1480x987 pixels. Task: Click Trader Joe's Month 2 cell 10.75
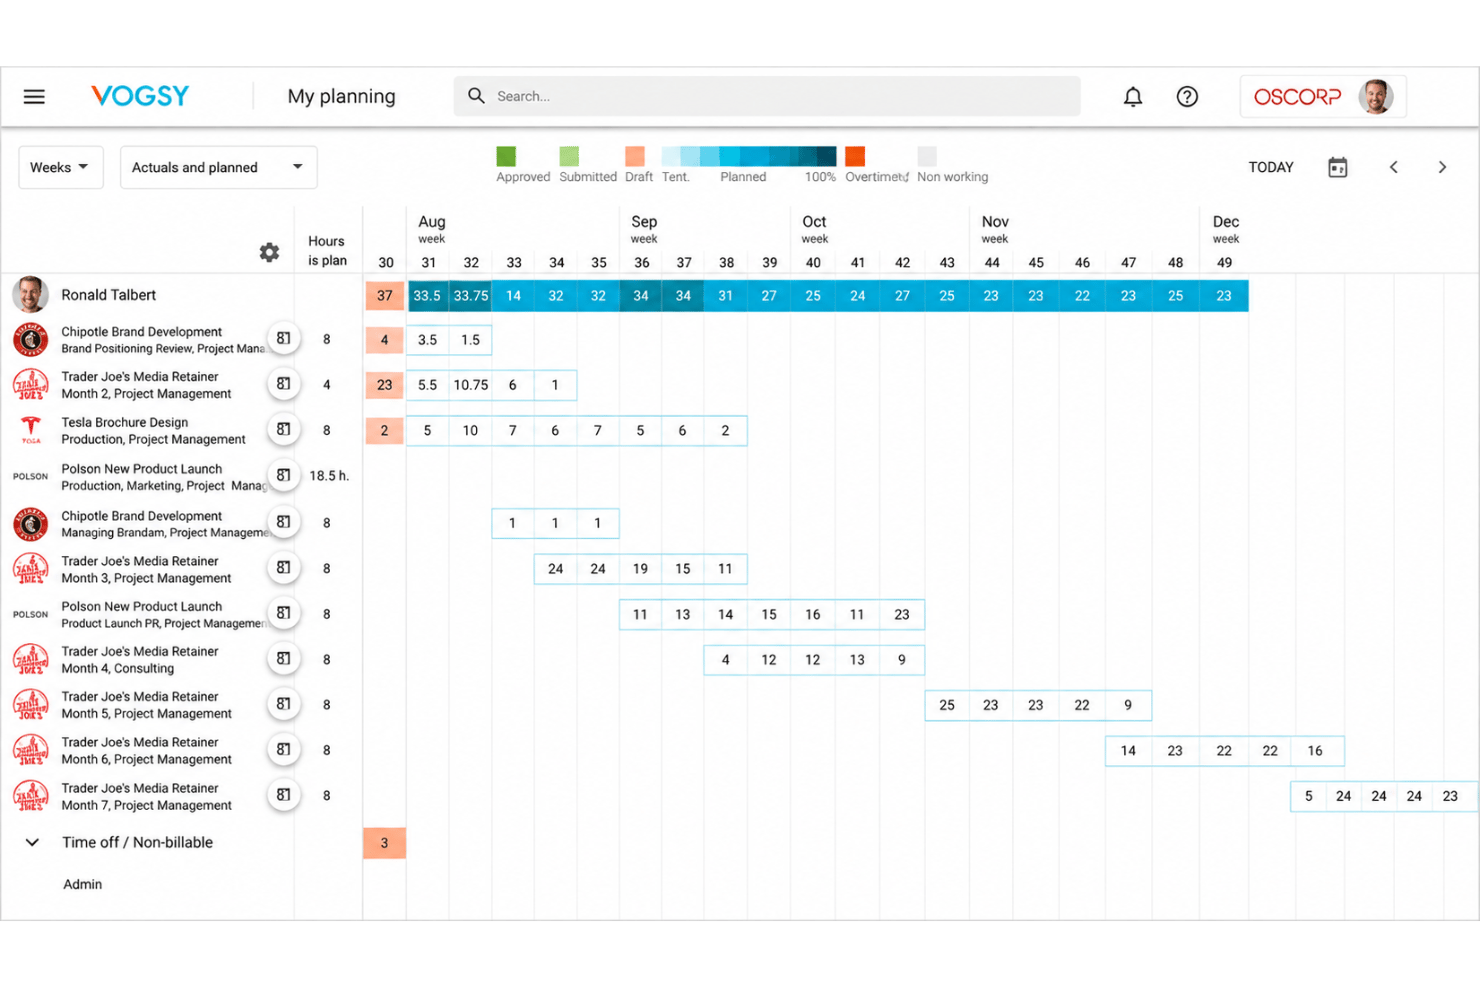coord(470,385)
